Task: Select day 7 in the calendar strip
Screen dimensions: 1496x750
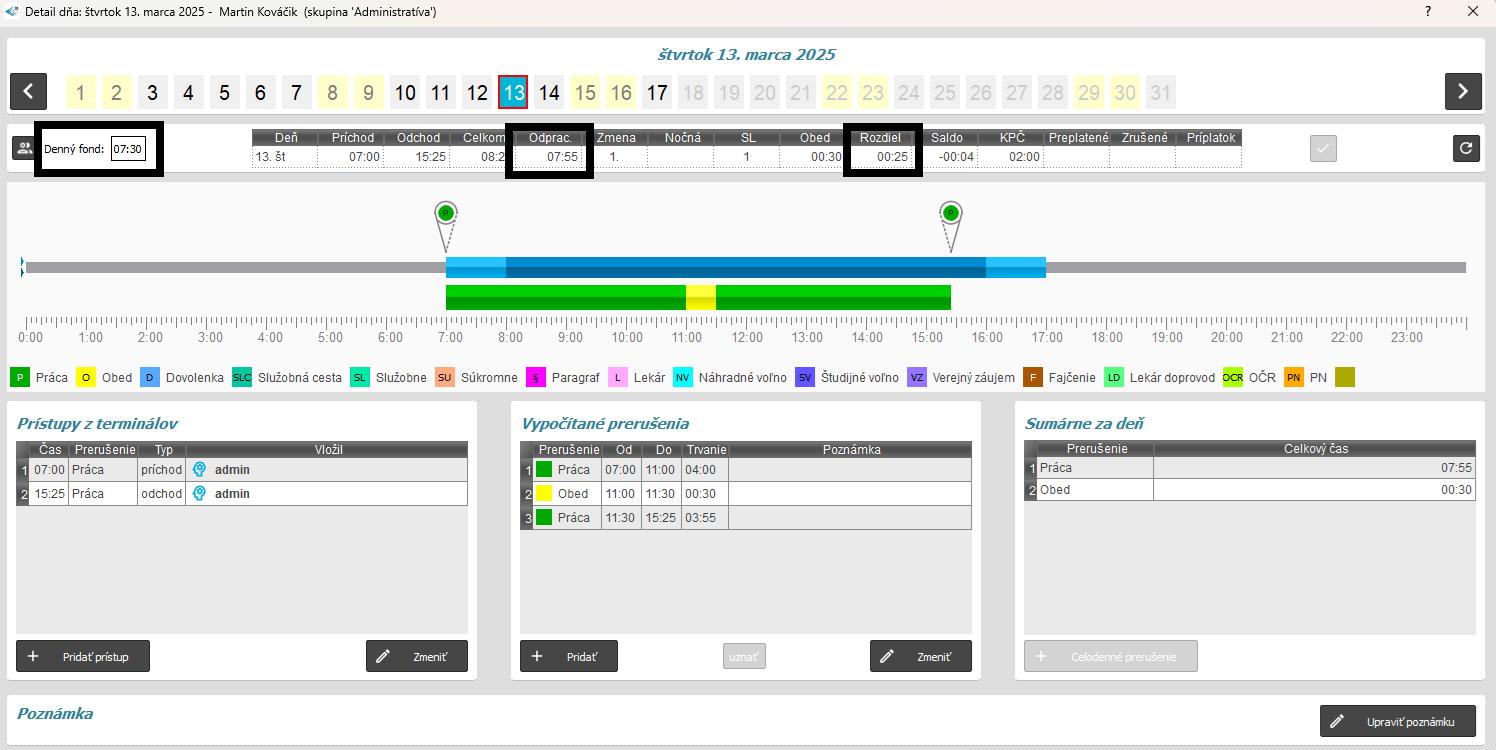Action: click(296, 93)
